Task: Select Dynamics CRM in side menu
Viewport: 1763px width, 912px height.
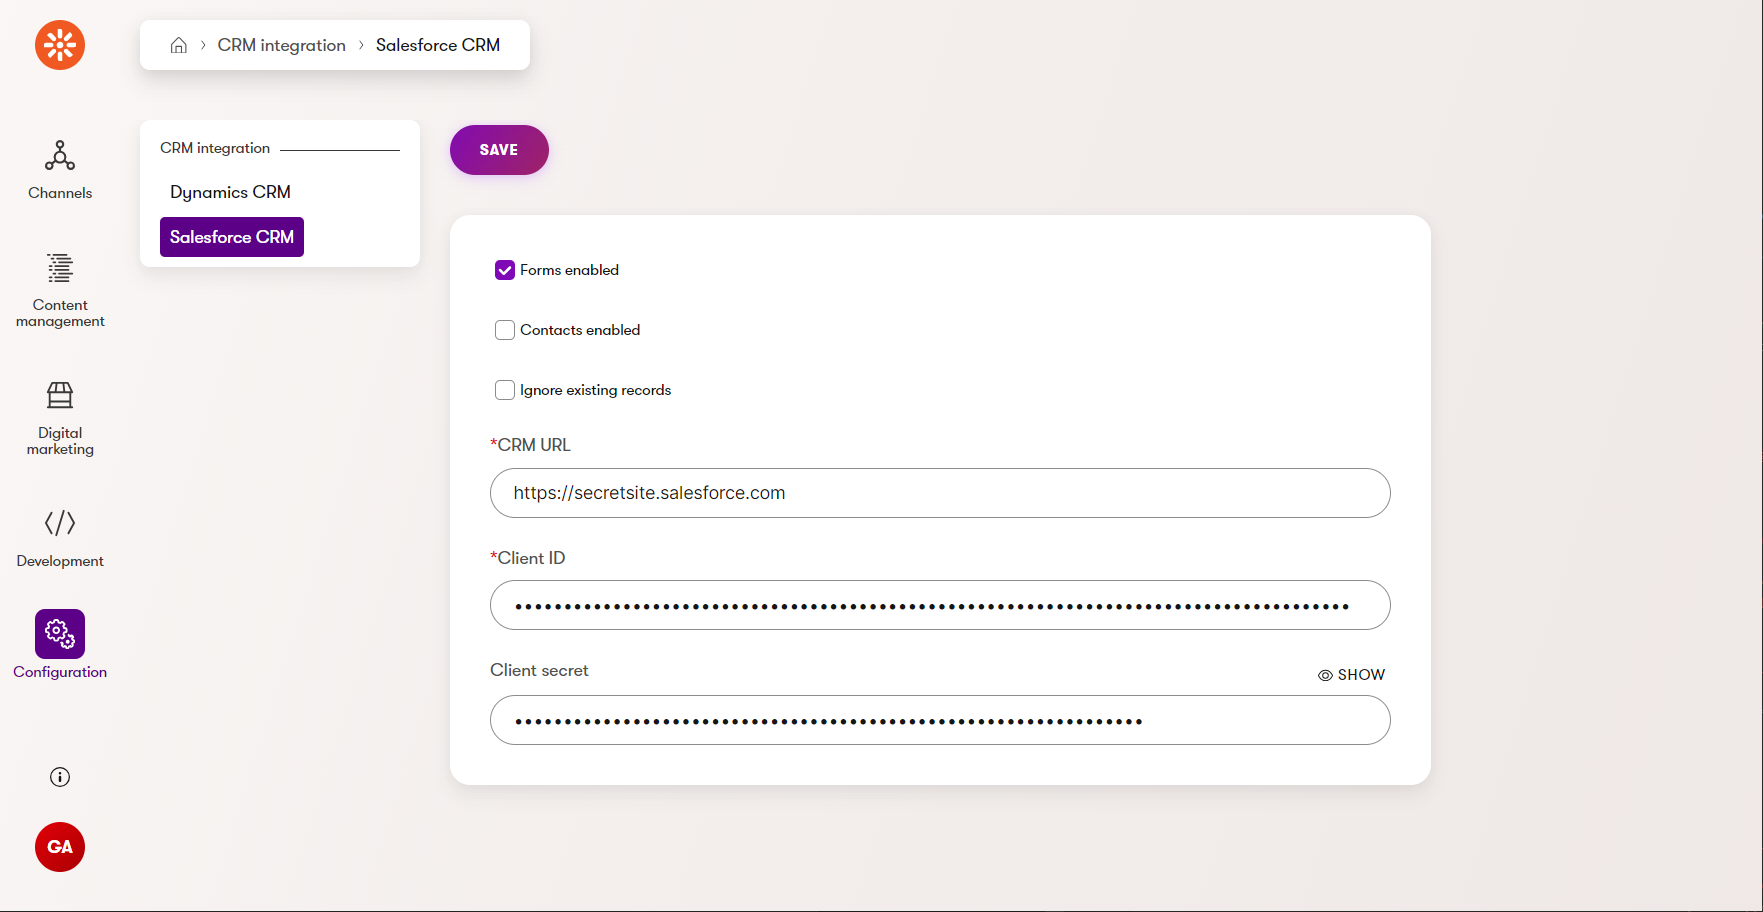Action: click(x=230, y=192)
